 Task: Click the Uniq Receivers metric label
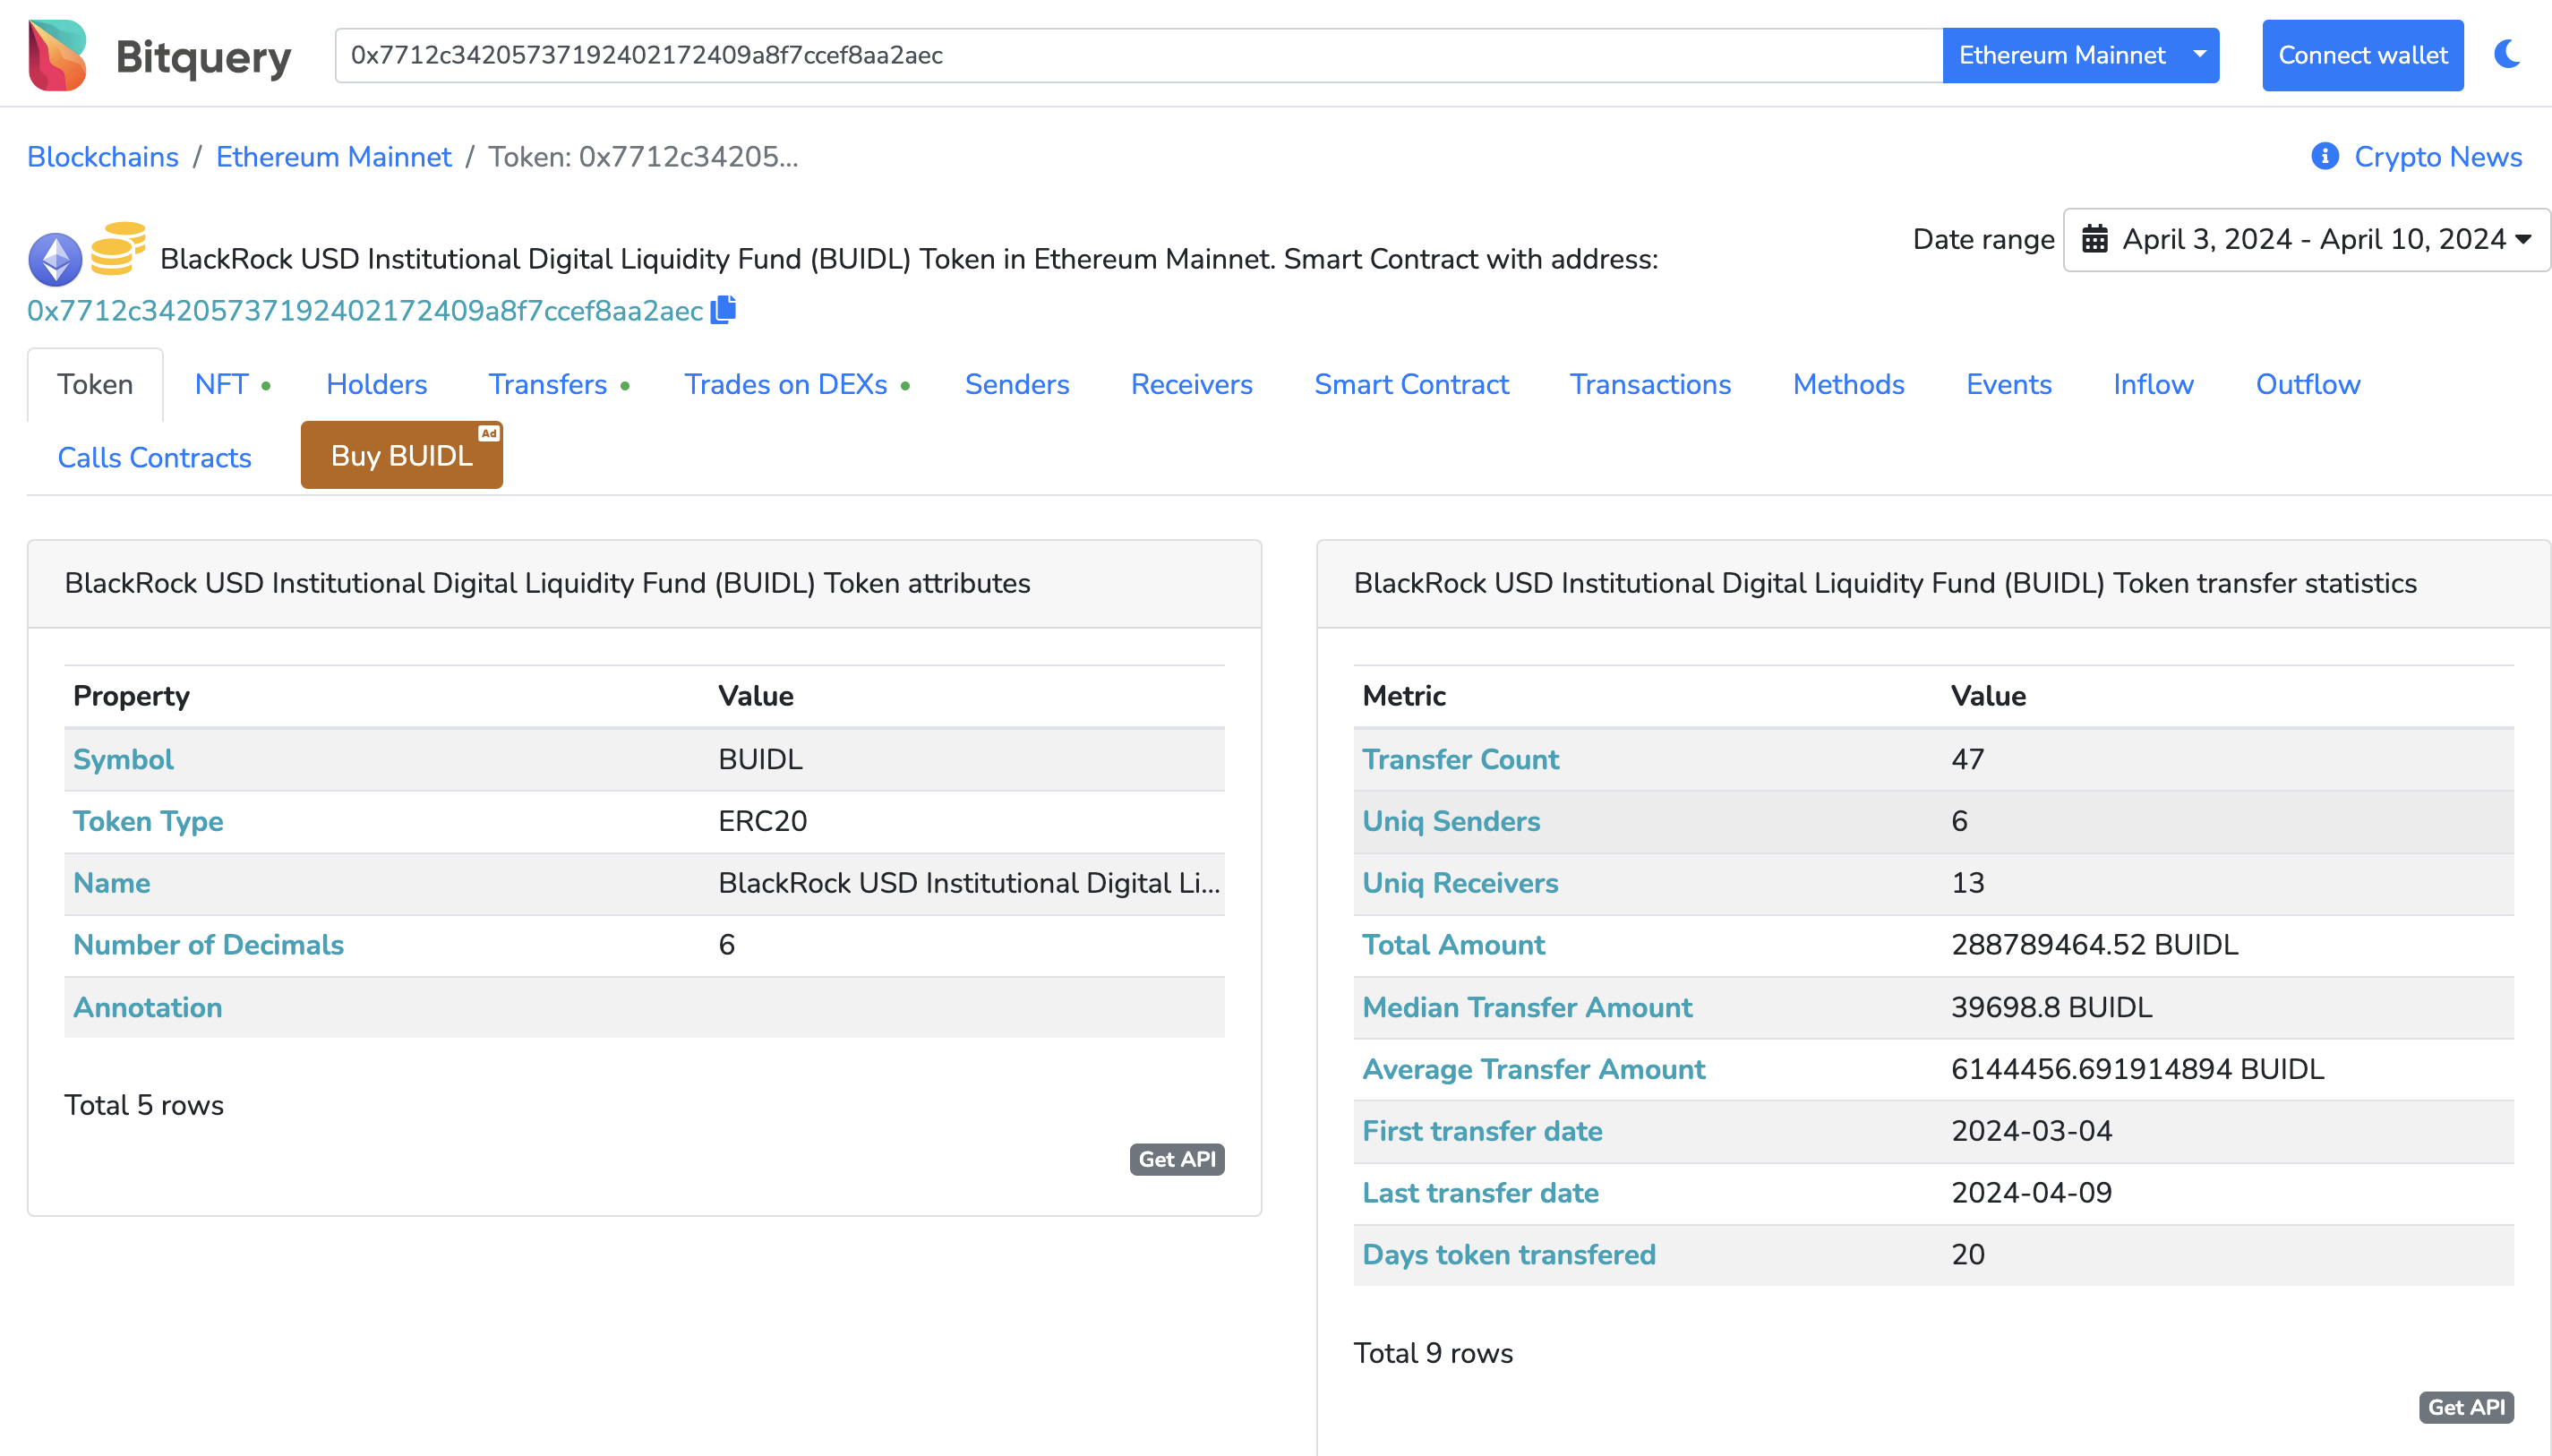click(x=1460, y=884)
